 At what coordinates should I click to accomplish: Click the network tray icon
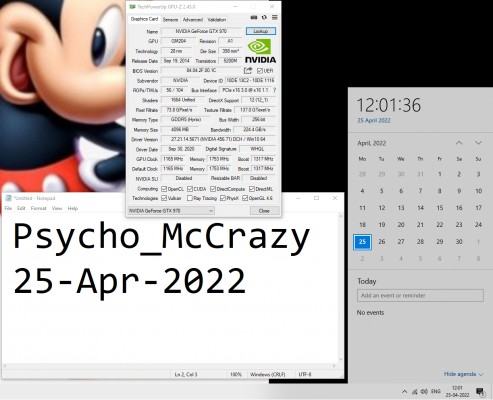pyautogui.click(x=415, y=392)
